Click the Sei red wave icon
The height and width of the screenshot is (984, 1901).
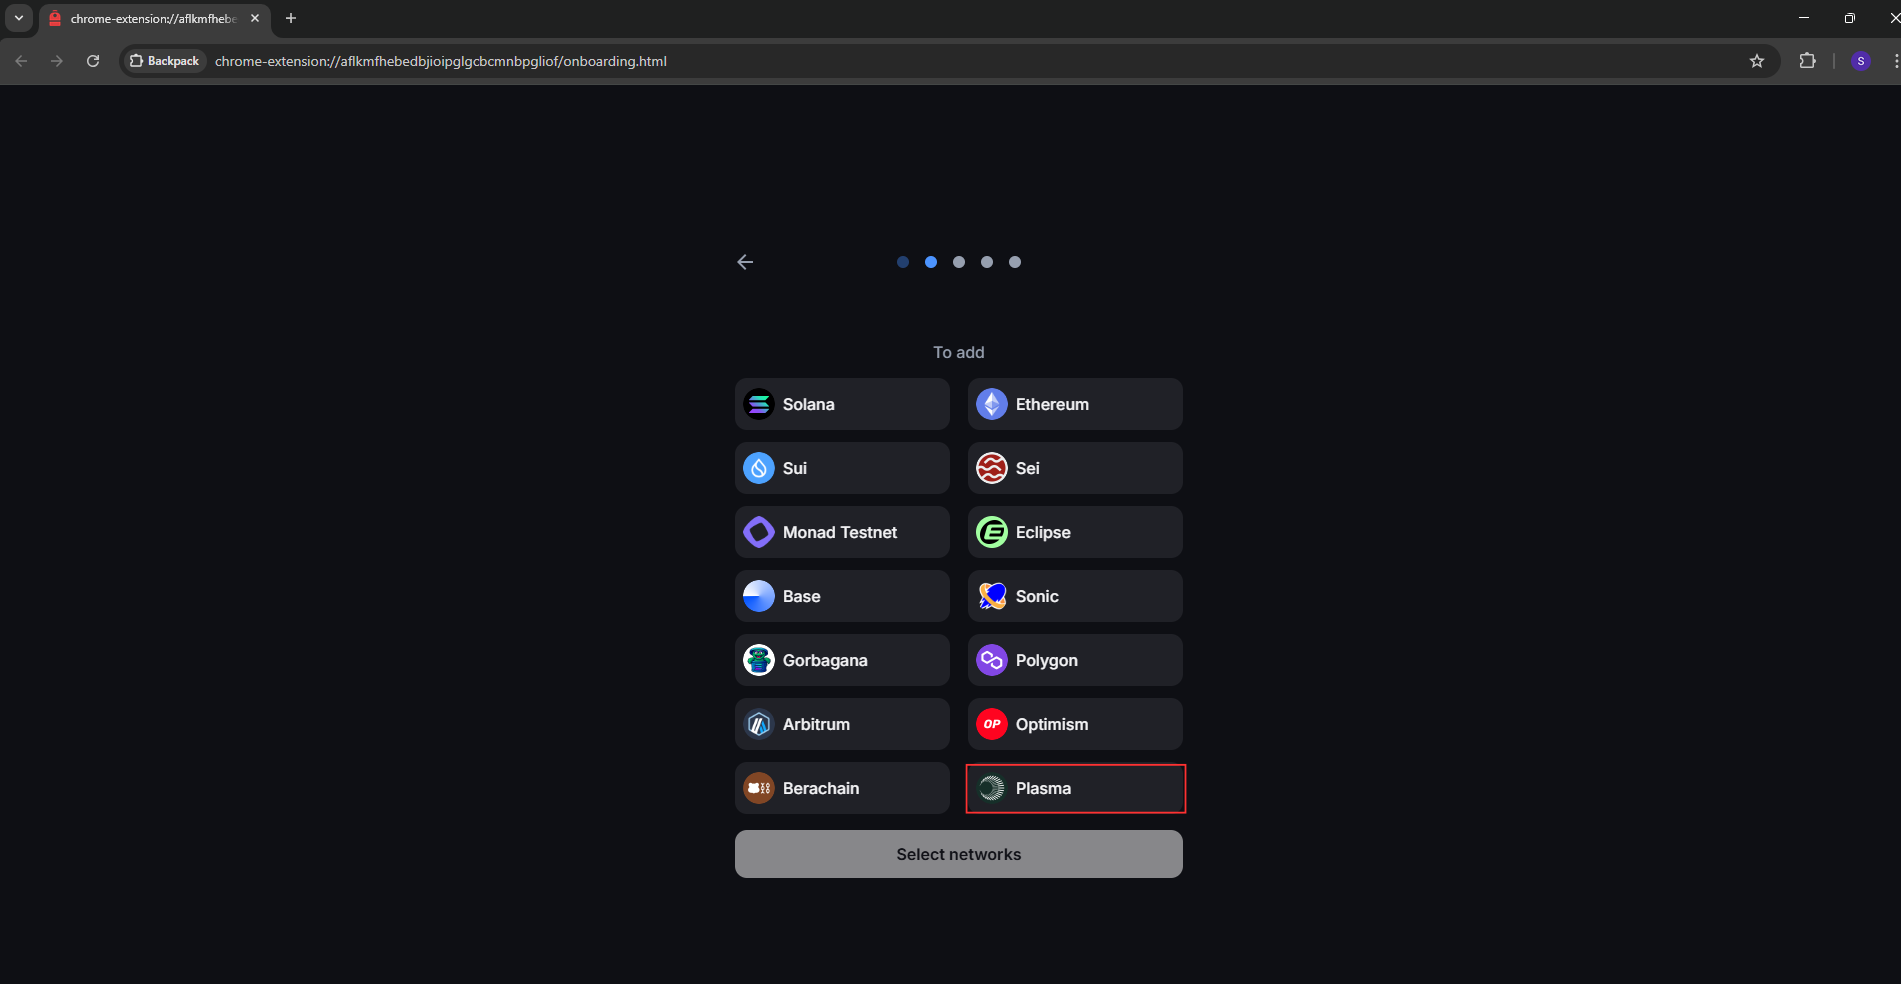[991, 468]
